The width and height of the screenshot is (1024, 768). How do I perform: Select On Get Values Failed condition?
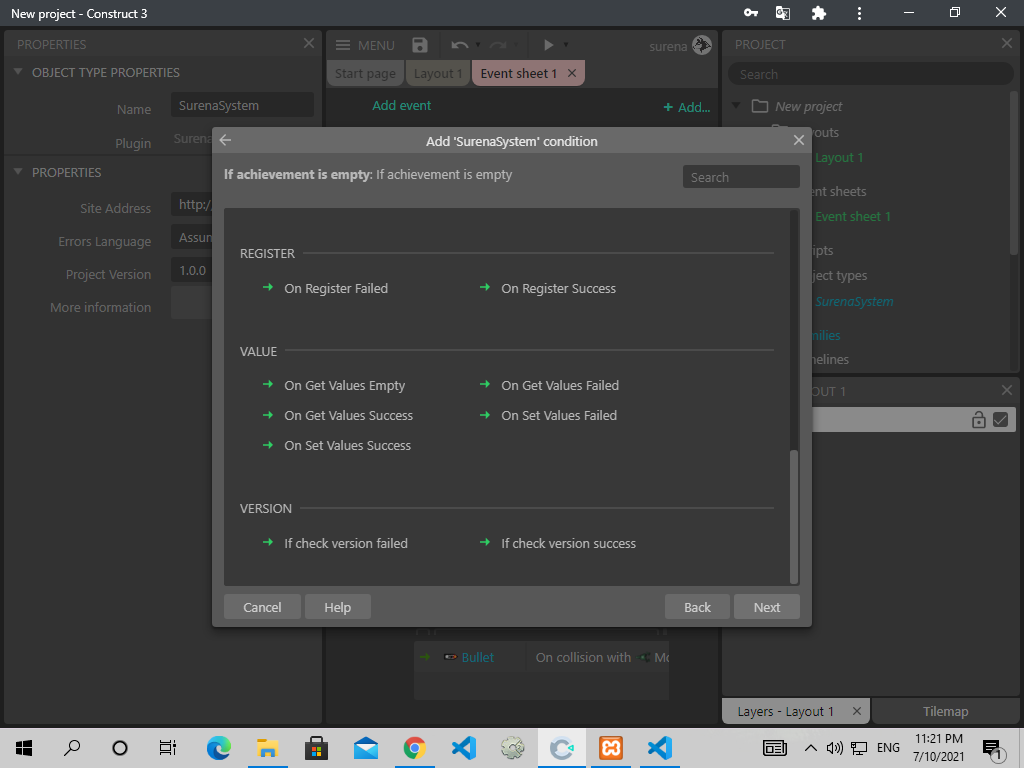point(560,385)
